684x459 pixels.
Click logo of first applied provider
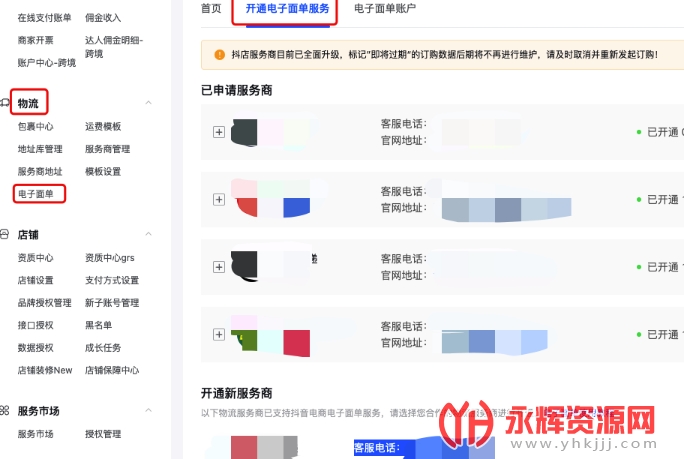click(x=270, y=132)
